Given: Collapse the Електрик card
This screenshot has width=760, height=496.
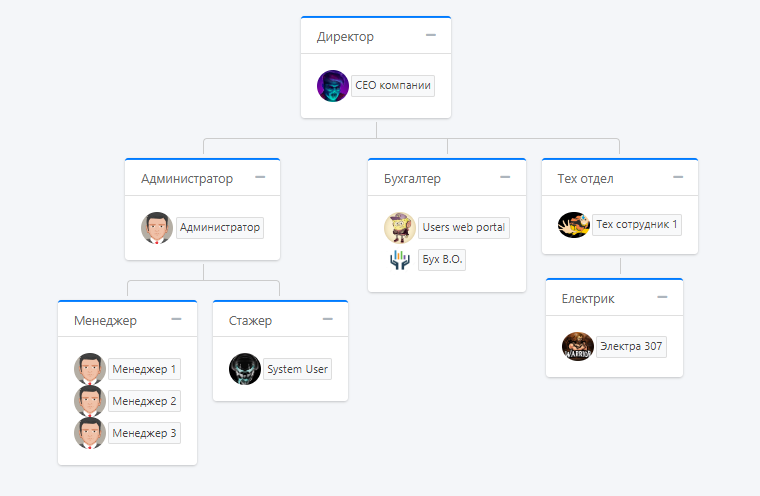Looking at the screenshot, I should [x=662, y=297].
